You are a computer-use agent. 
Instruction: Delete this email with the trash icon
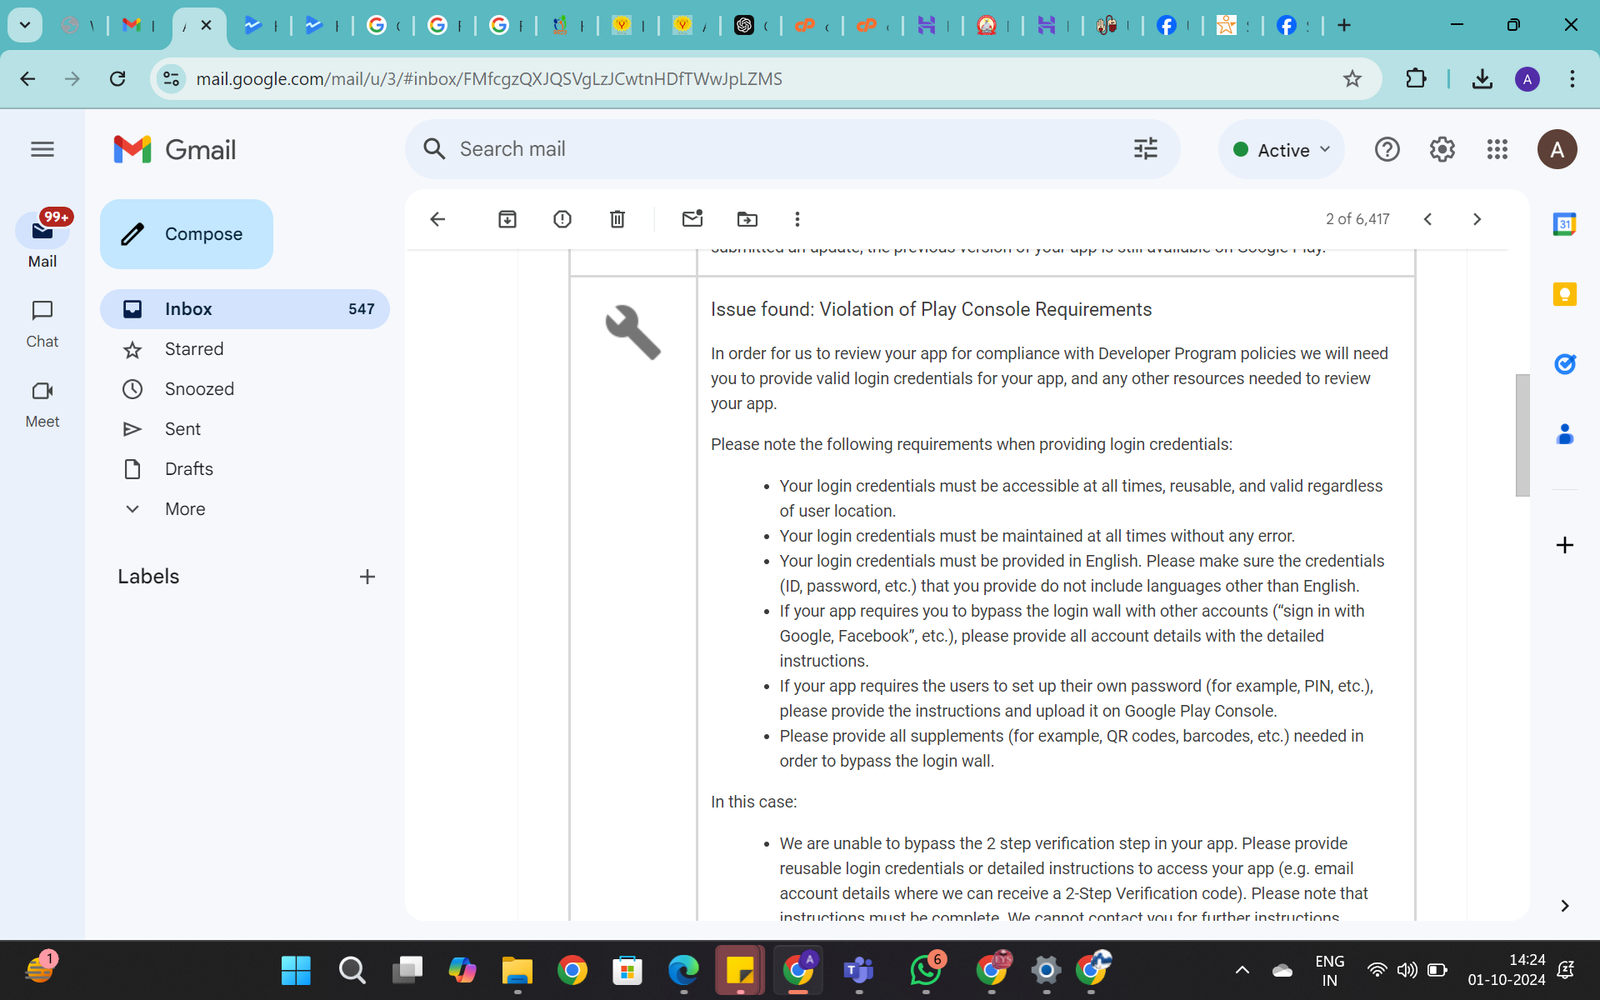click(x=617, y=219)
